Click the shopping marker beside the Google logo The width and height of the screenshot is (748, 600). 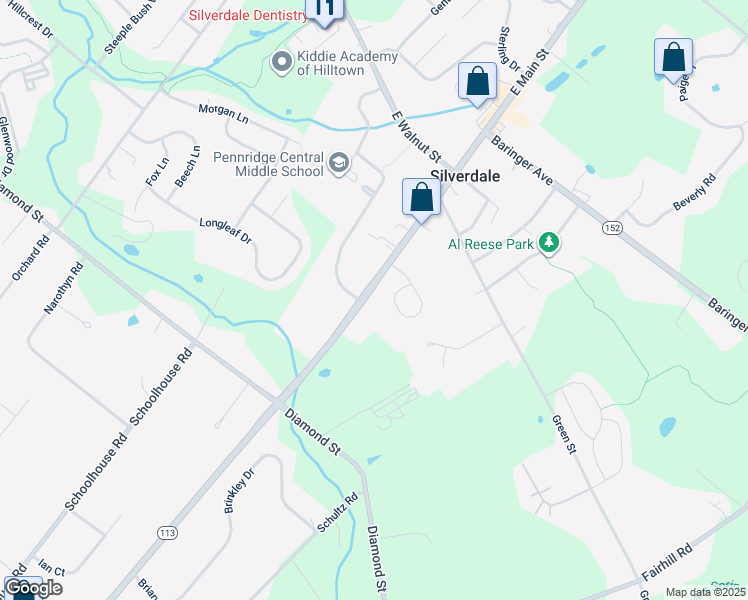click(x=22, y=590)
